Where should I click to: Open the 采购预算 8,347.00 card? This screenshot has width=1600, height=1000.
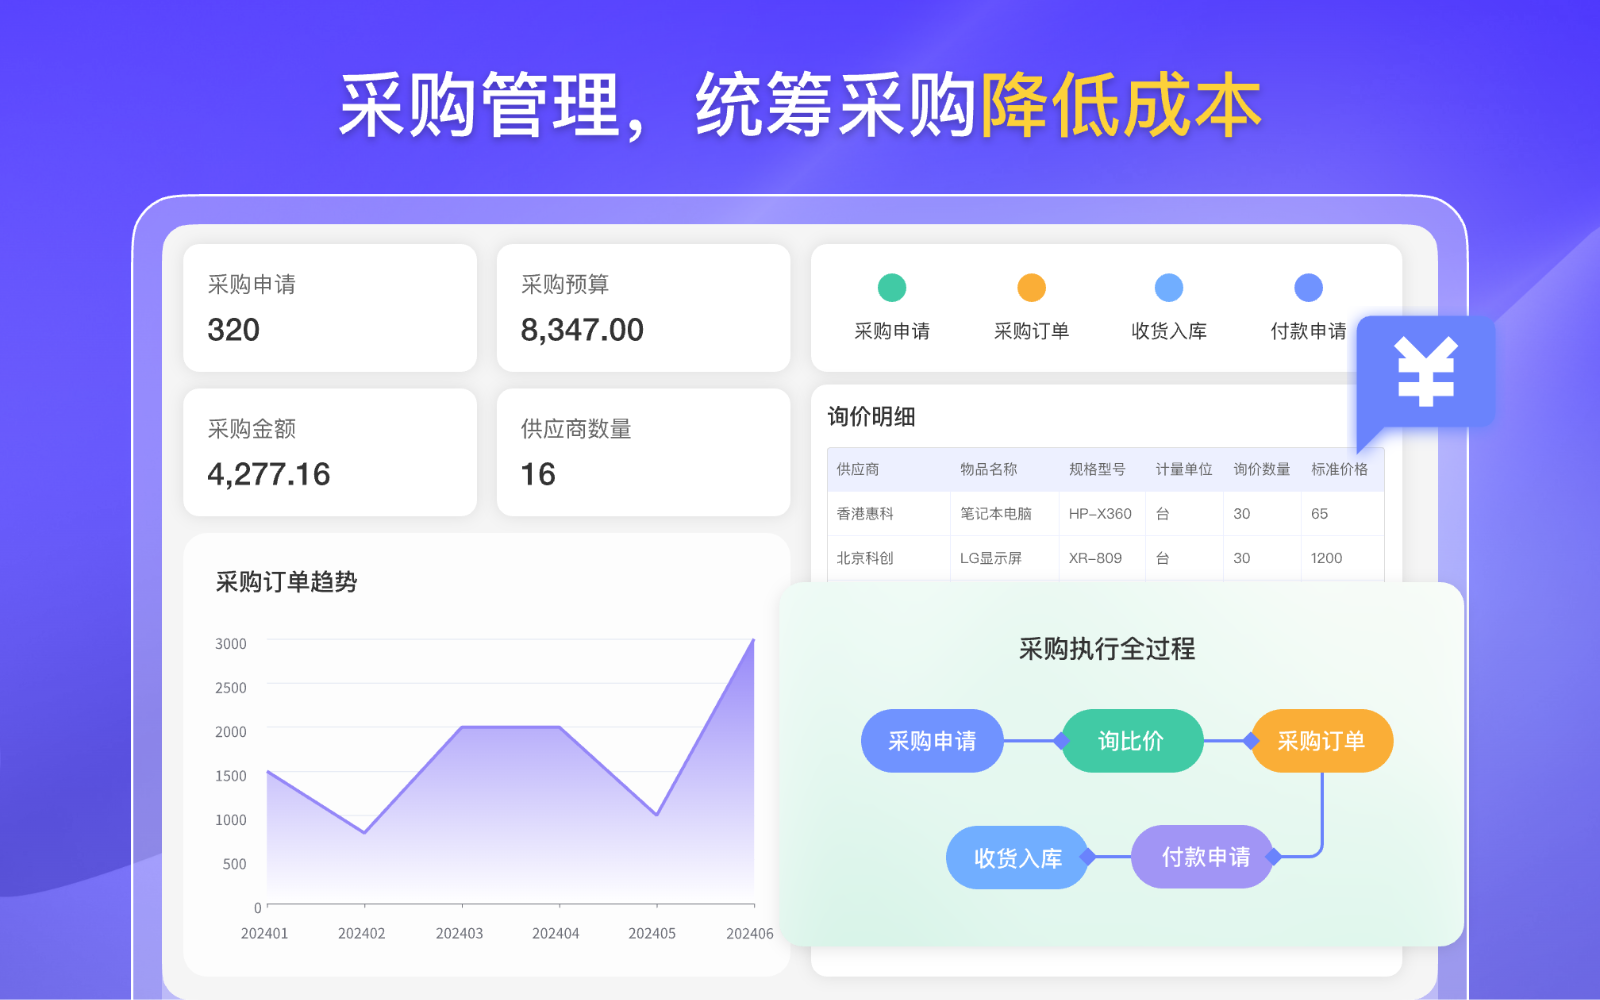tap(643, 308)
